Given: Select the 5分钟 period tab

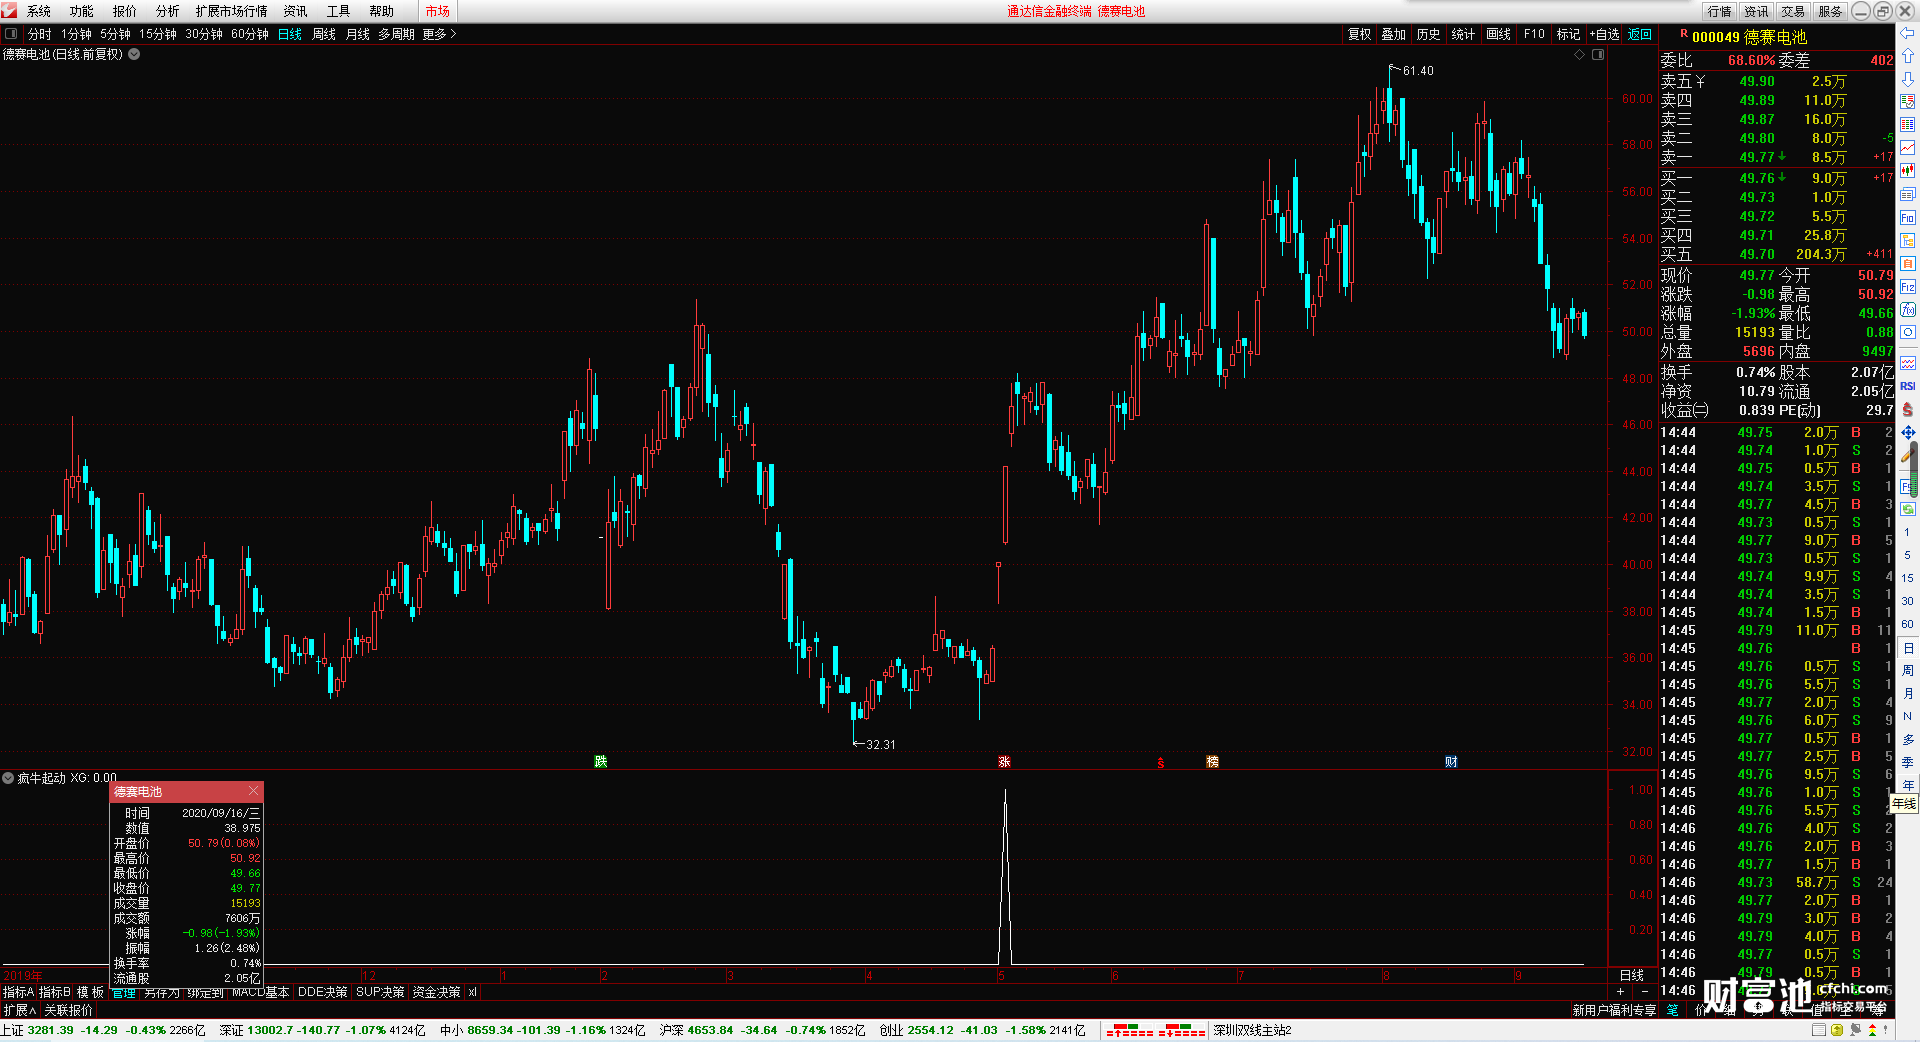Looking at the screenshot, I should [115, 34].
